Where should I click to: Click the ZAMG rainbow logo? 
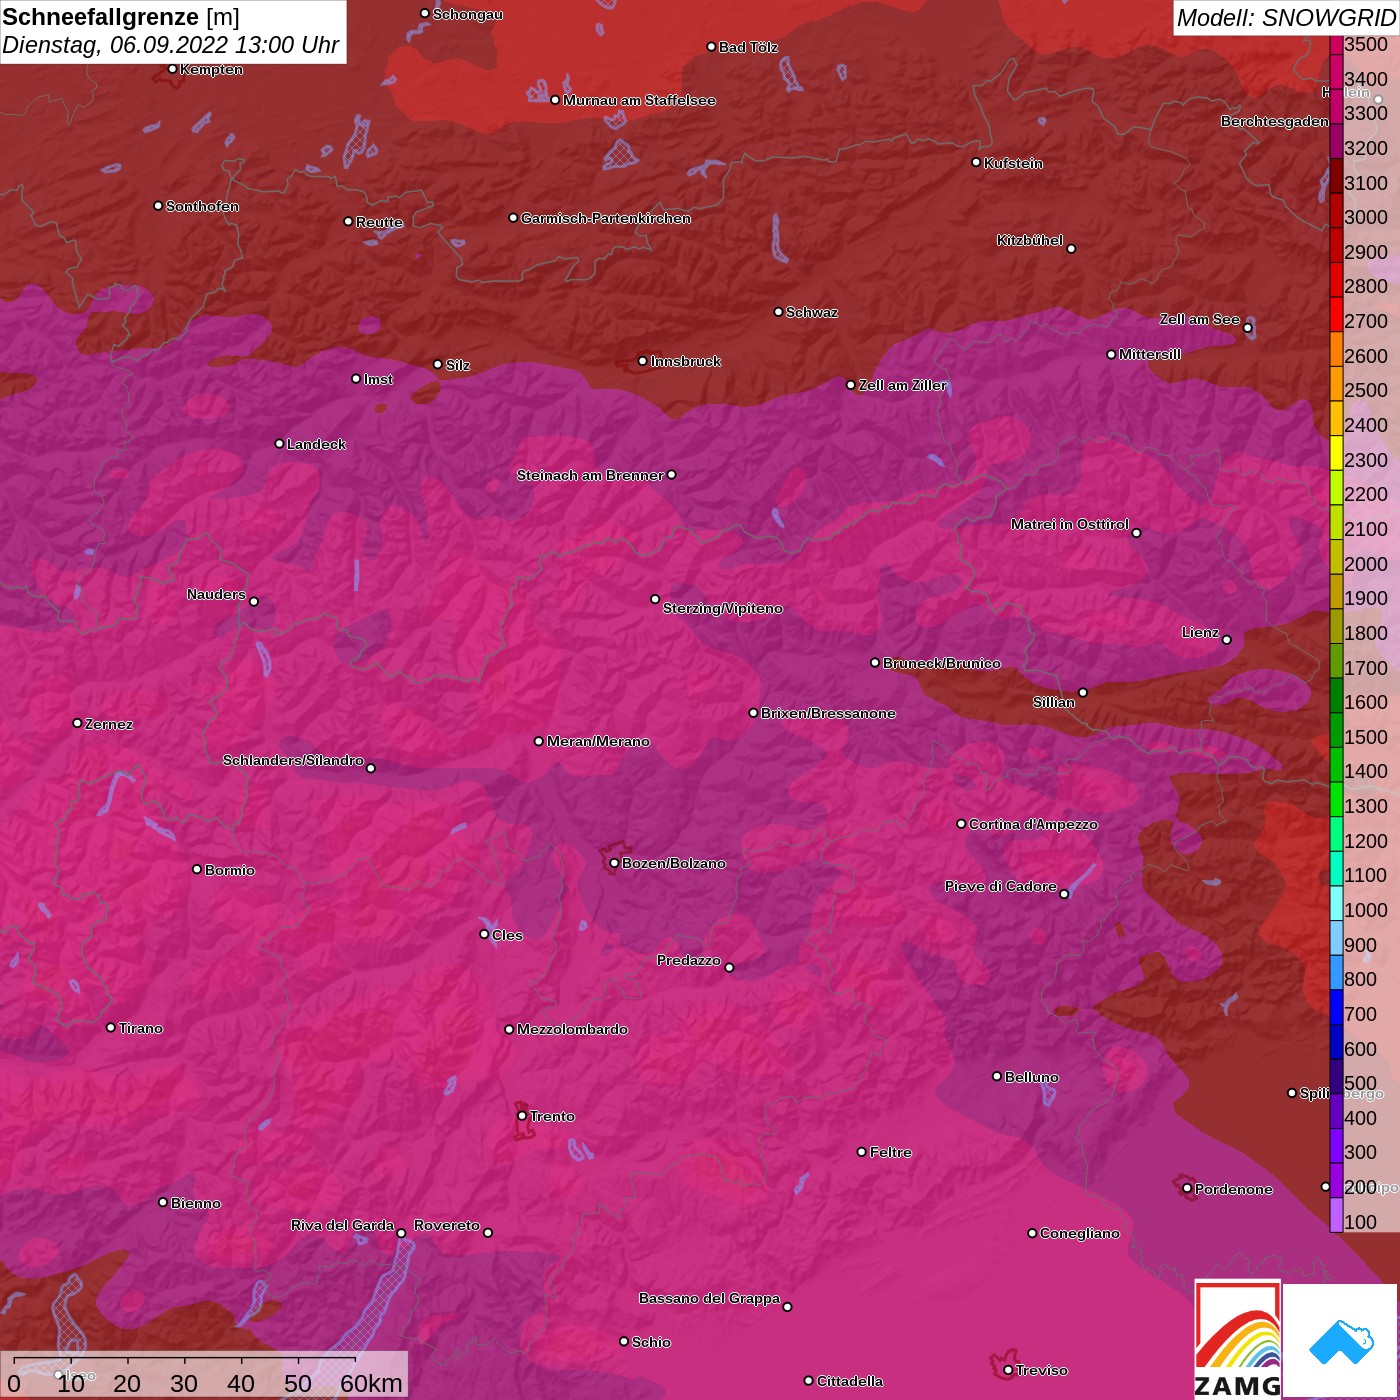[1238, 1339]
